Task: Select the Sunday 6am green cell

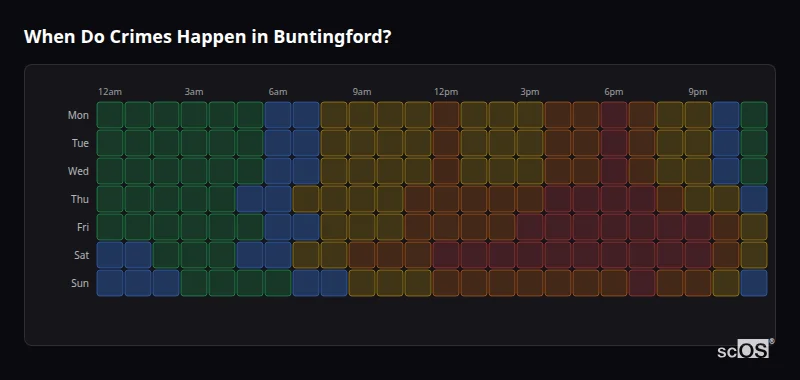Action: (x=278, y=283)
